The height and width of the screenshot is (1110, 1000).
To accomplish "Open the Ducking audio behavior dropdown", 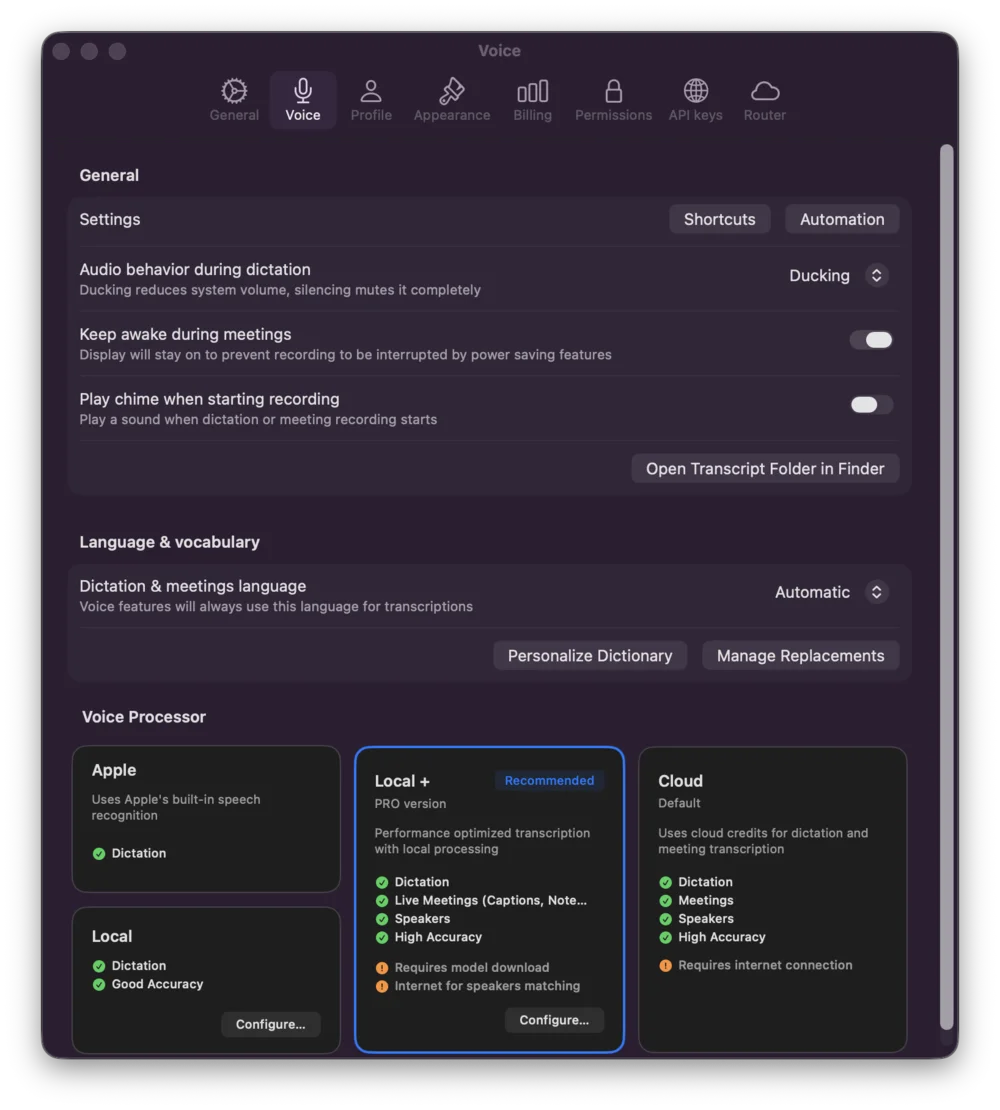I will click(x=838, y=275).
